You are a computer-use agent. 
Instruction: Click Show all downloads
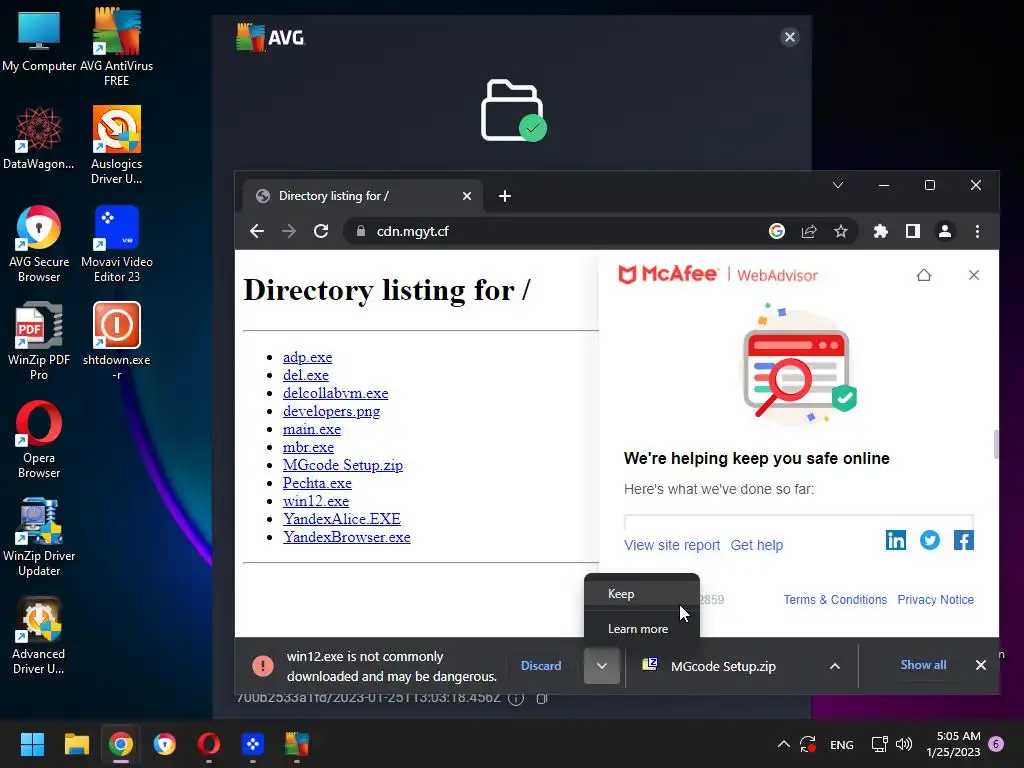923,665
